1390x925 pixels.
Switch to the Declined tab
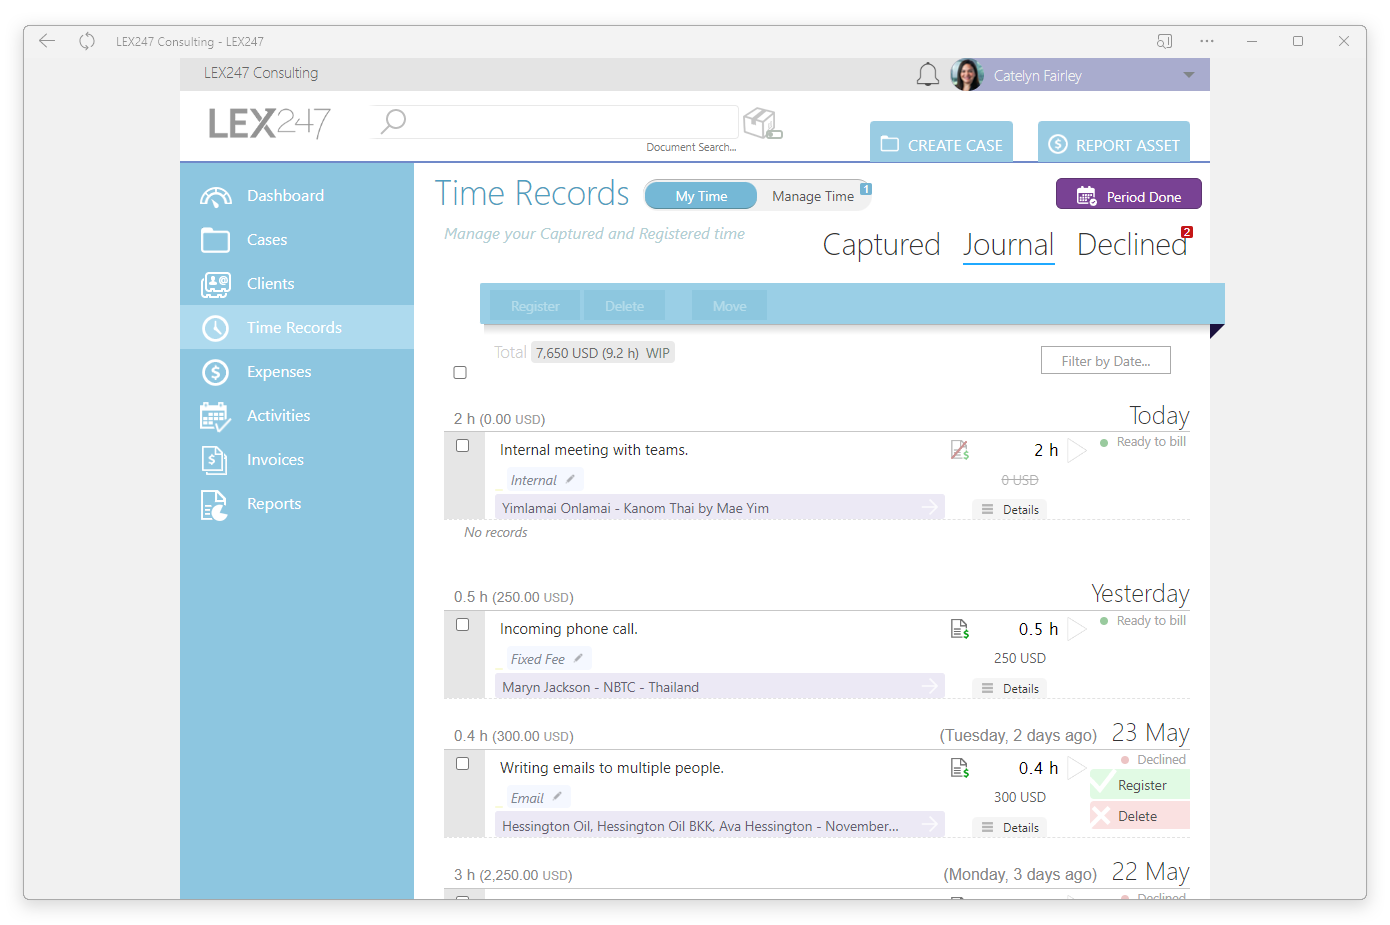(x=1131, y=245)
